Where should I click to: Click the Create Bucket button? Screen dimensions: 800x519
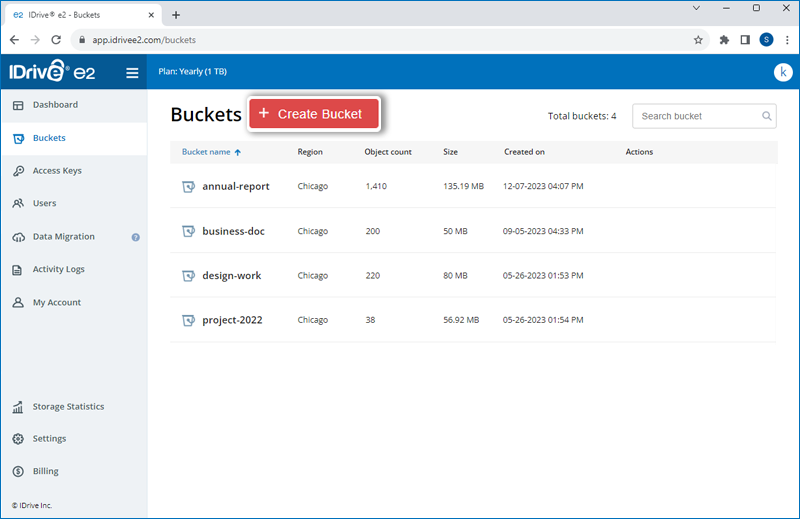(314, 114)
